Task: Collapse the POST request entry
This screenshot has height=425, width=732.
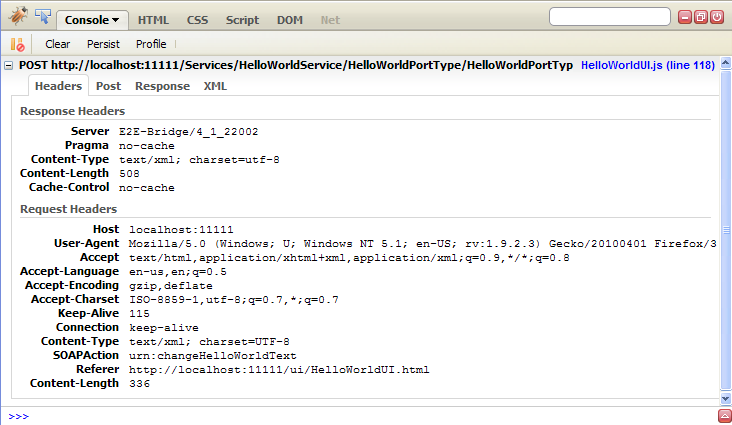Action: click(9, 65)
